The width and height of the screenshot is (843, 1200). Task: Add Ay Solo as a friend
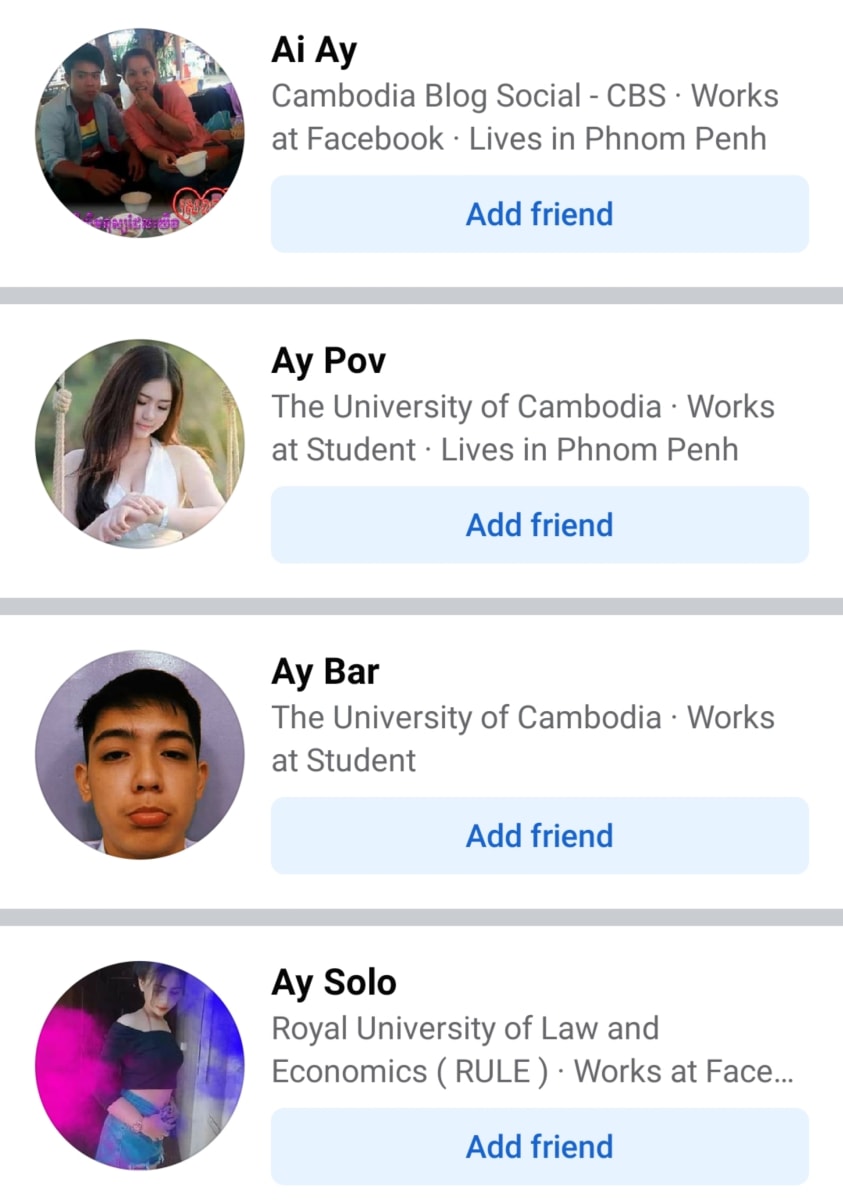point(540,1147)
